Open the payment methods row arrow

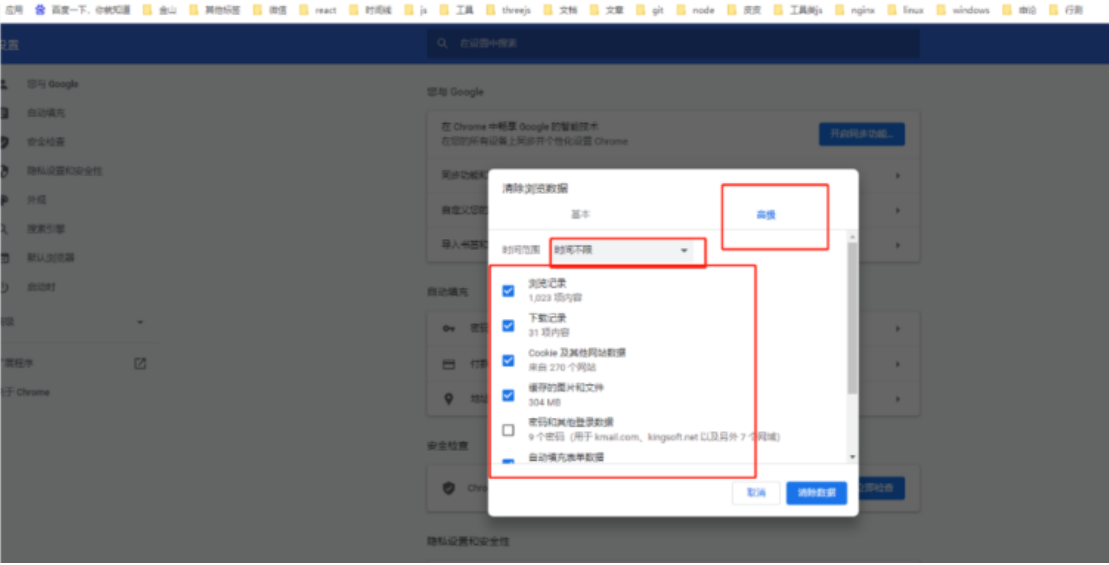898,364
